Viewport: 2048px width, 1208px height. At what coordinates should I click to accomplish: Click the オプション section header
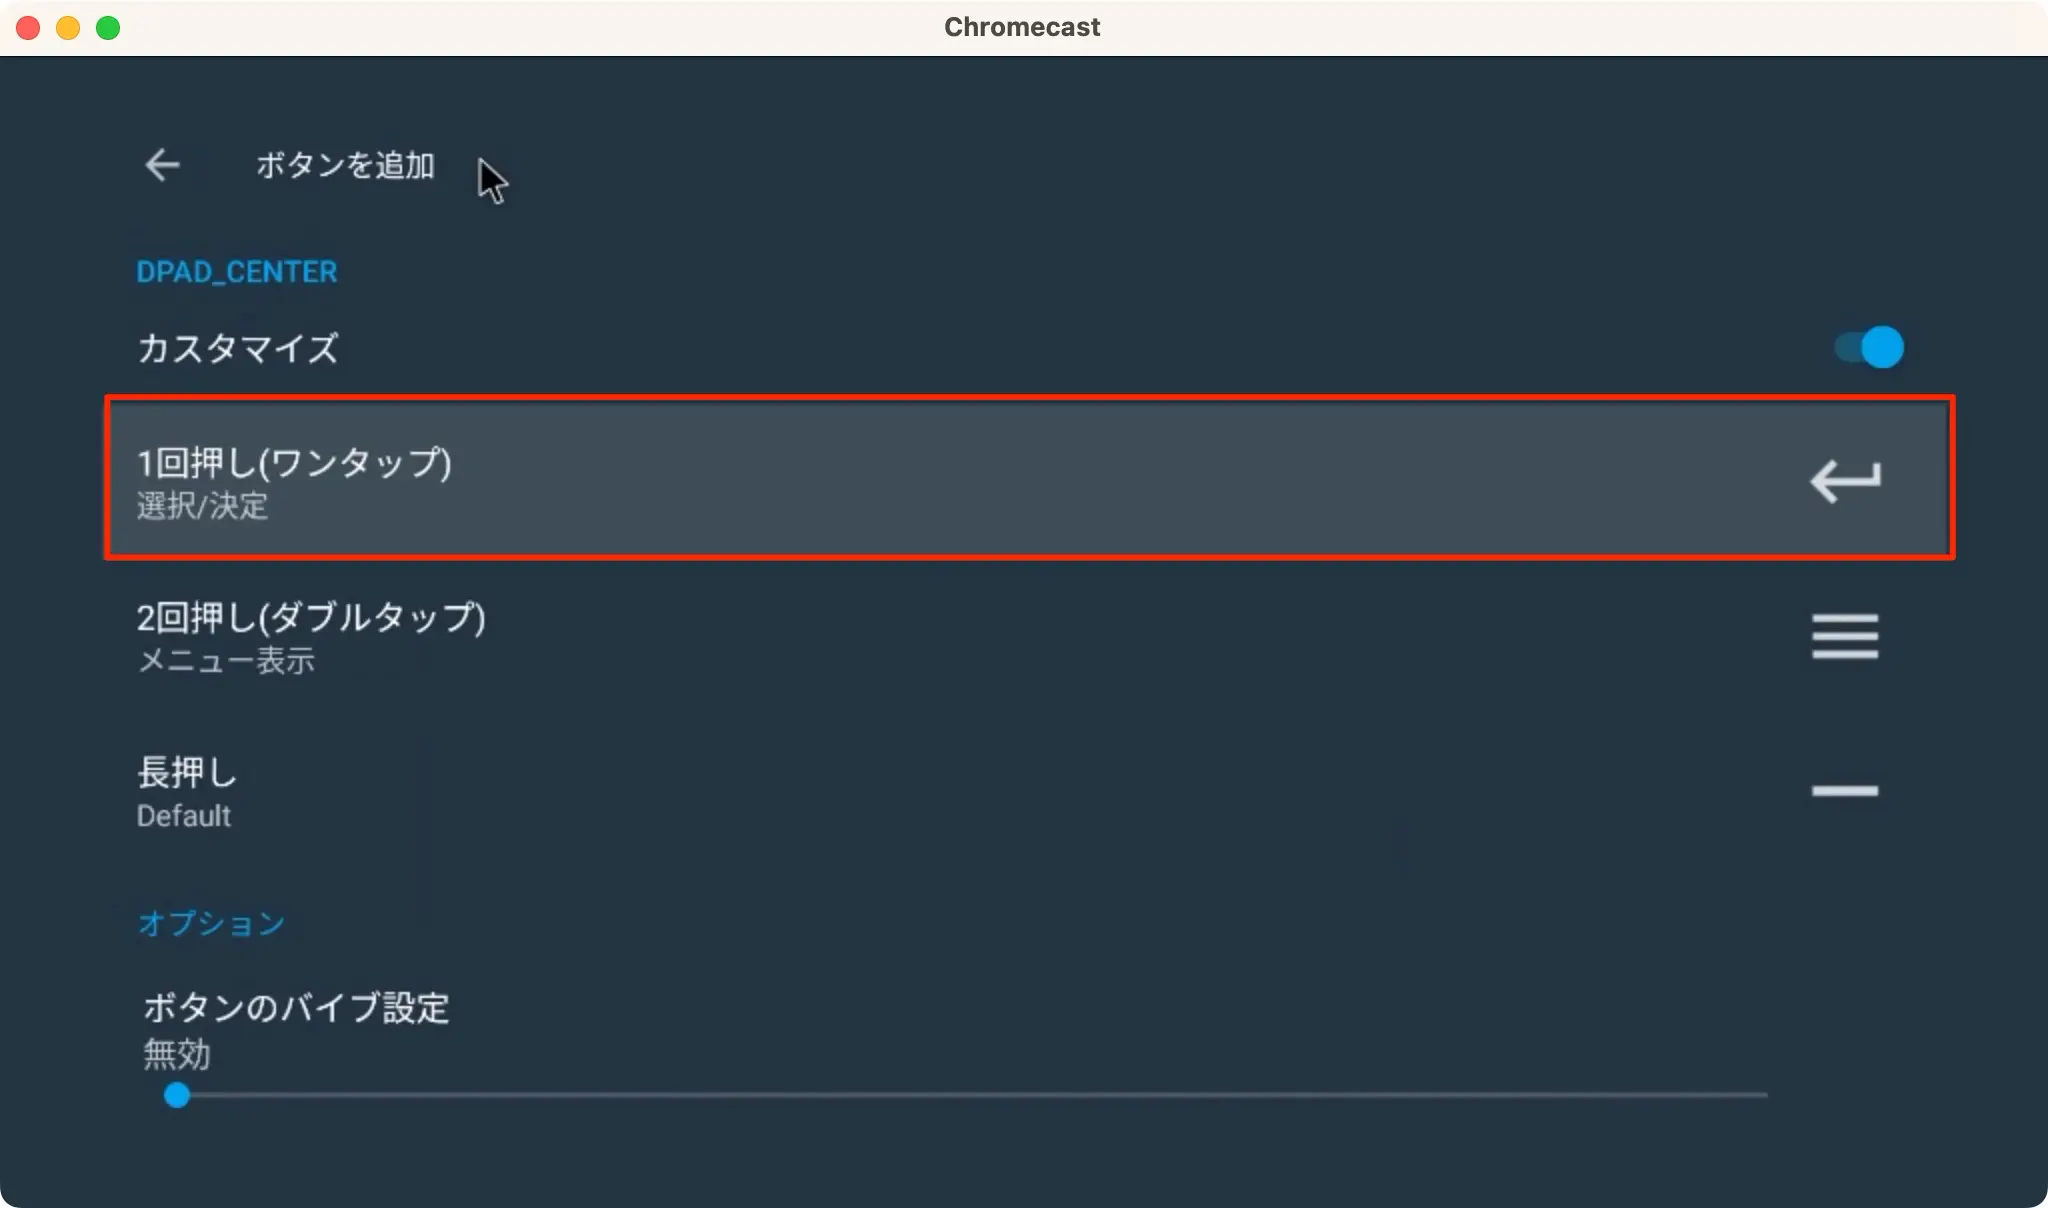211,923
